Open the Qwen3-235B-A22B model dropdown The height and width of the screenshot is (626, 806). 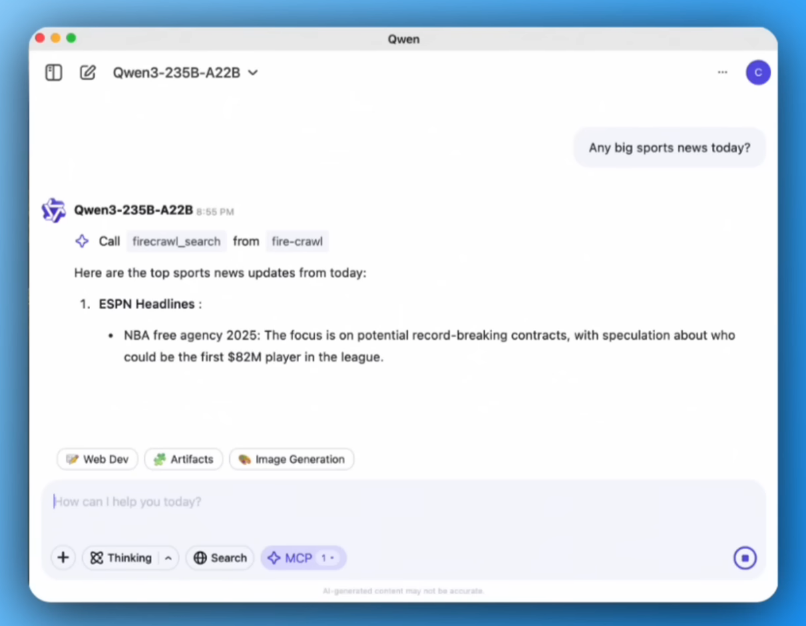pyautogui.click(x=185, y=73)
